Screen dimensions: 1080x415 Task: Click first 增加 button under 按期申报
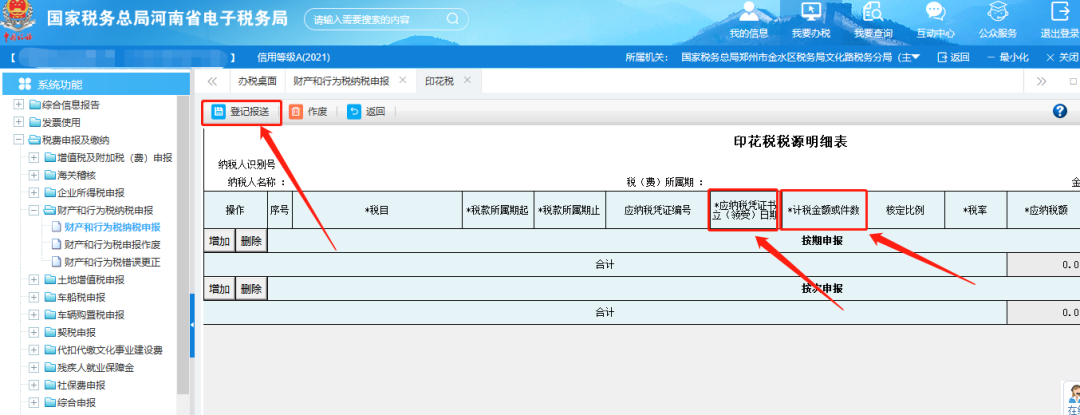pyautogui.click(x=219, y=241)
